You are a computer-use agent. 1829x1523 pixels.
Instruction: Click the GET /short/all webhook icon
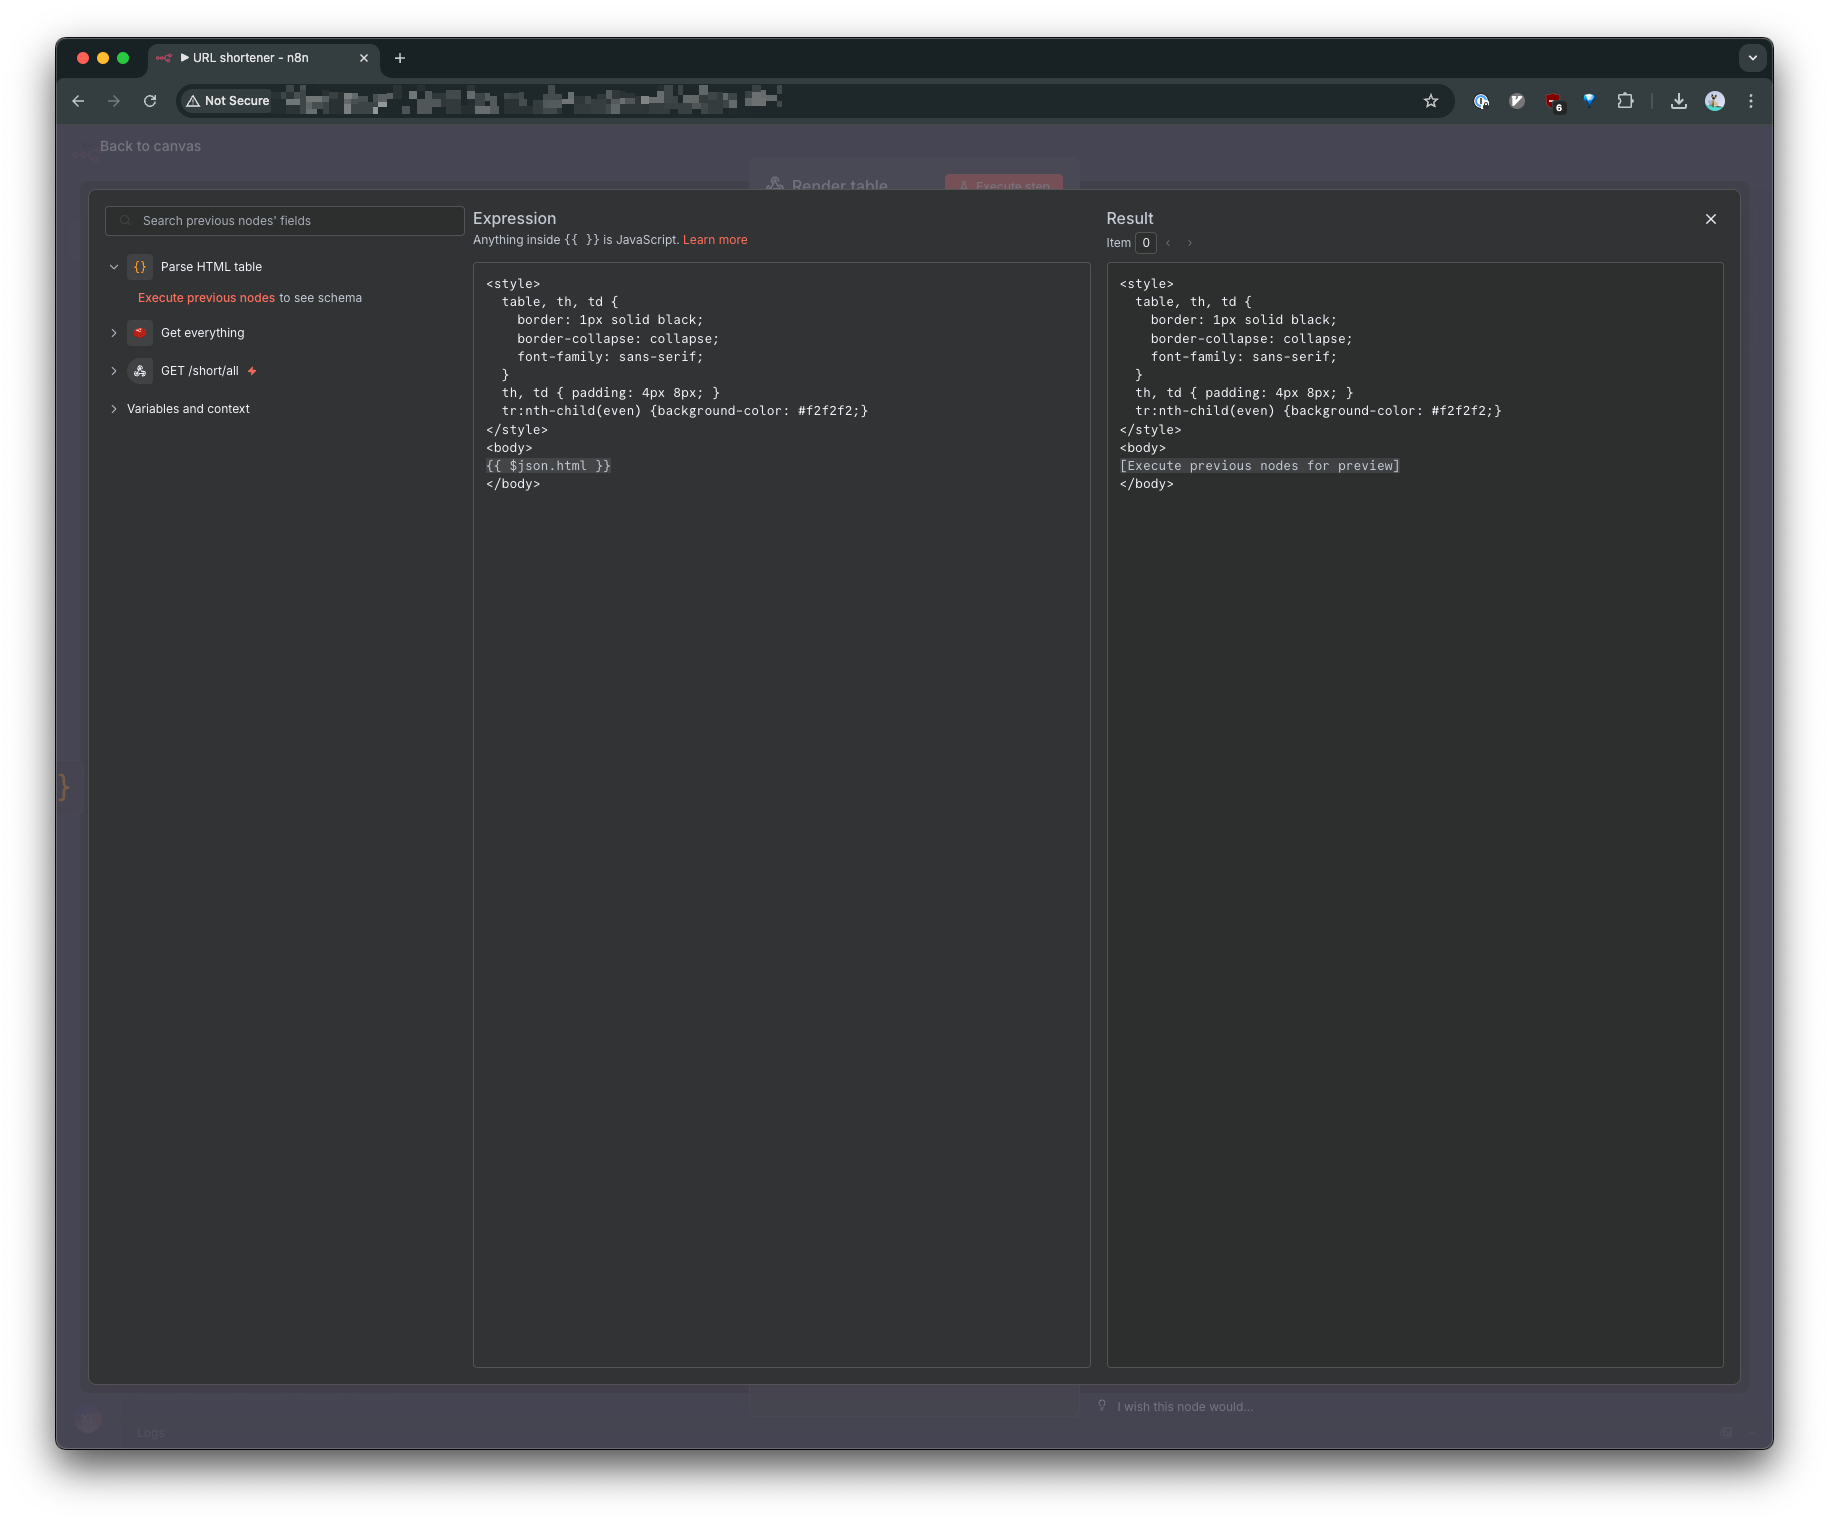click(140, 371)
